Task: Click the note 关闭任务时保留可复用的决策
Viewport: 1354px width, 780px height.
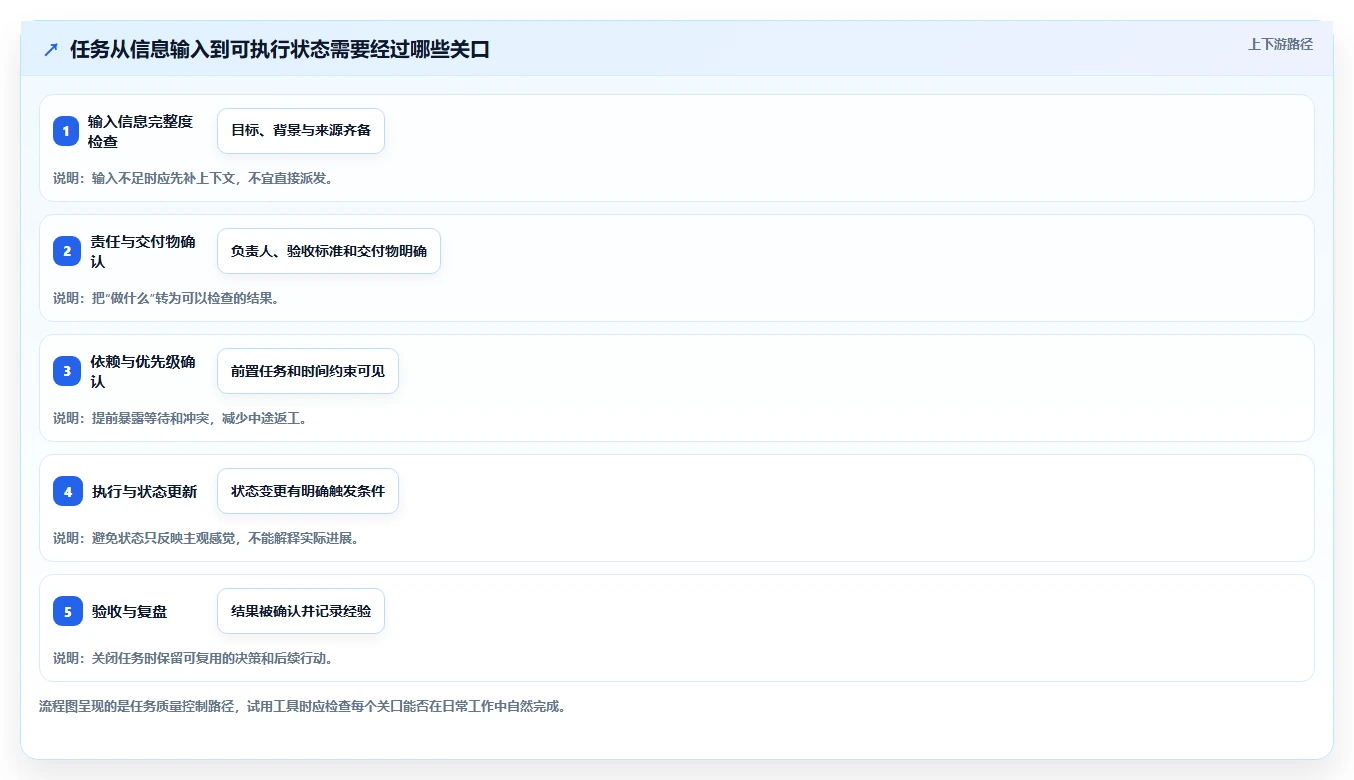Action: point(193,658)
